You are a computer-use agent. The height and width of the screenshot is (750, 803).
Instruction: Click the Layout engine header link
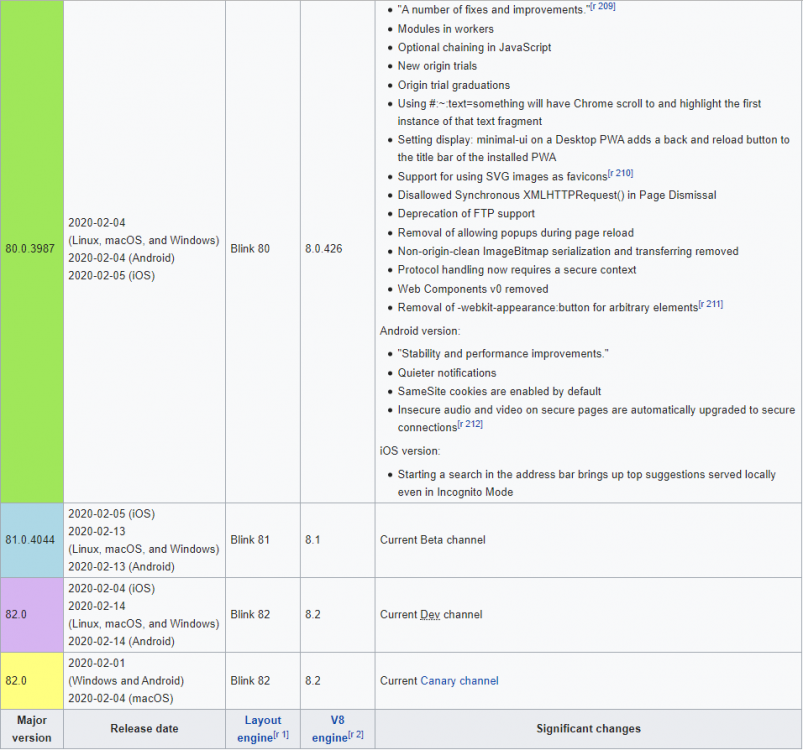pyautogui.click(x=262, y=727)
